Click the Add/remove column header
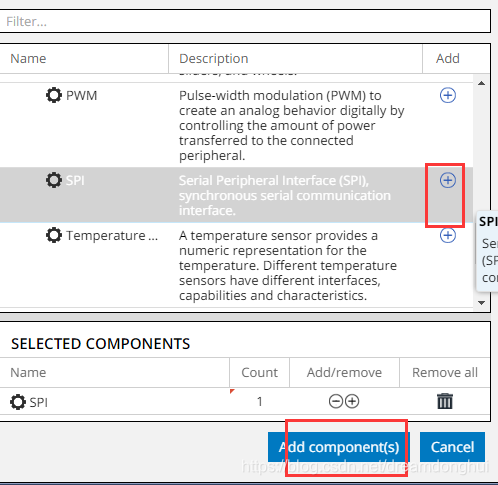The width and height of the screenshot is (498, 485). coord(344,373)
